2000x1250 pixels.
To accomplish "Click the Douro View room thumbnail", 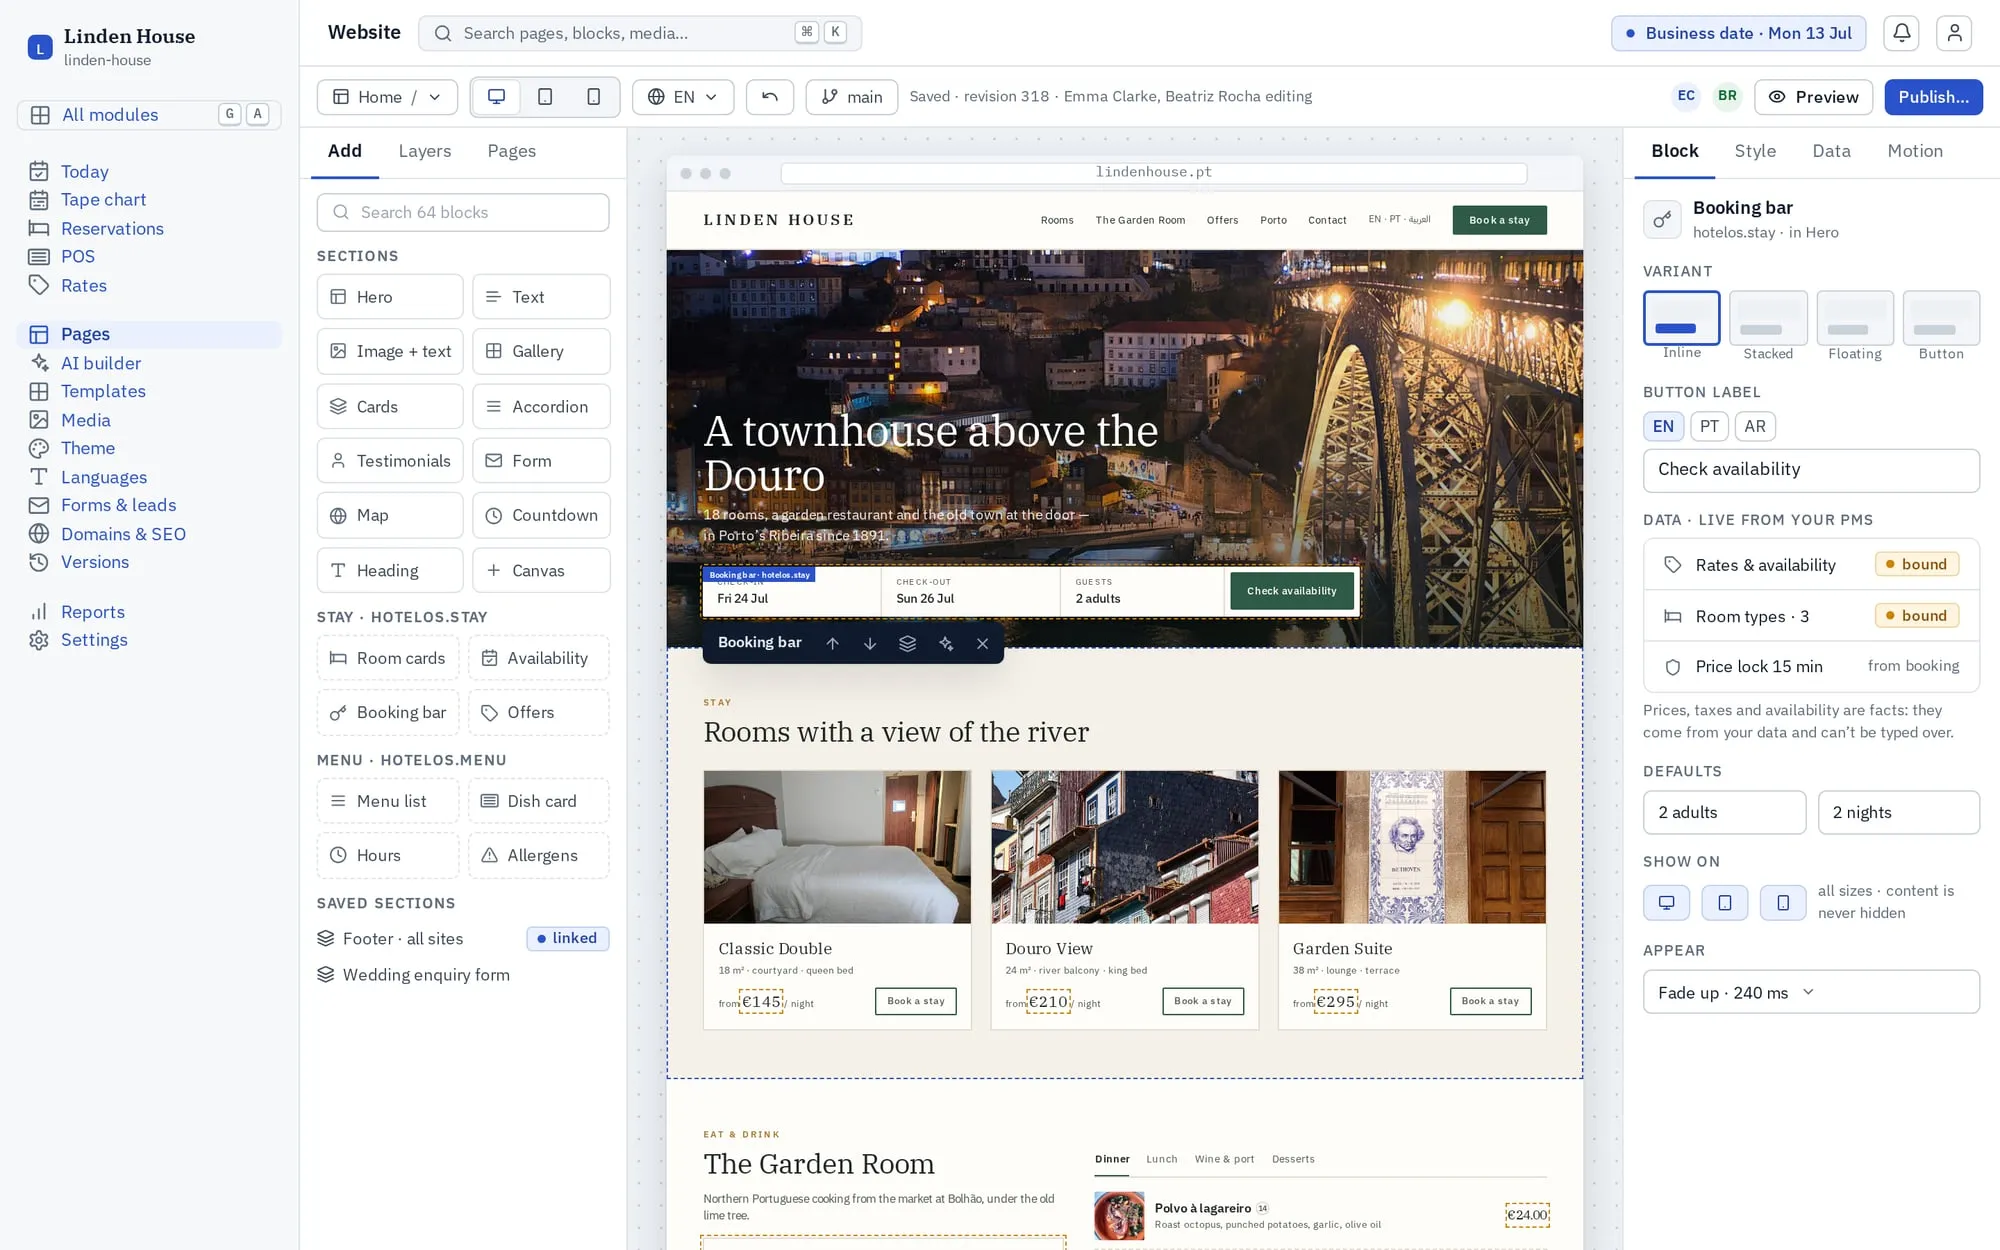I will [x=1124, y=847].
